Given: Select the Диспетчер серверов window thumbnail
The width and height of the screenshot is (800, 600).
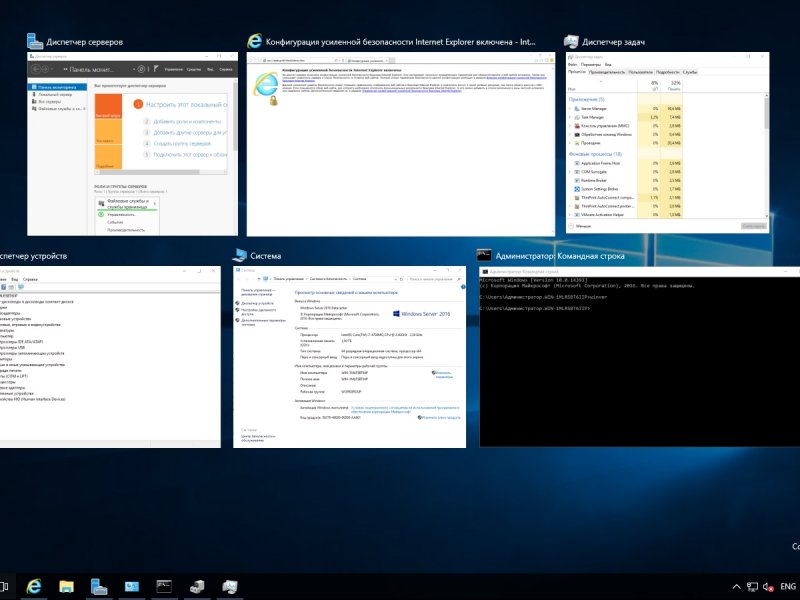Looking at the screenshot, I should point(133,144).
